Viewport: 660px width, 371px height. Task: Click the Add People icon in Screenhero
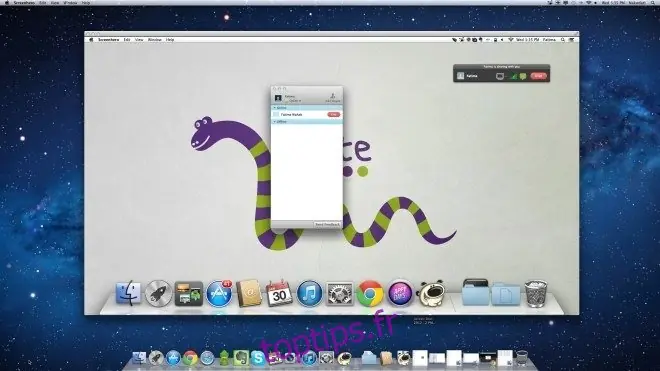tap(333, 98)
